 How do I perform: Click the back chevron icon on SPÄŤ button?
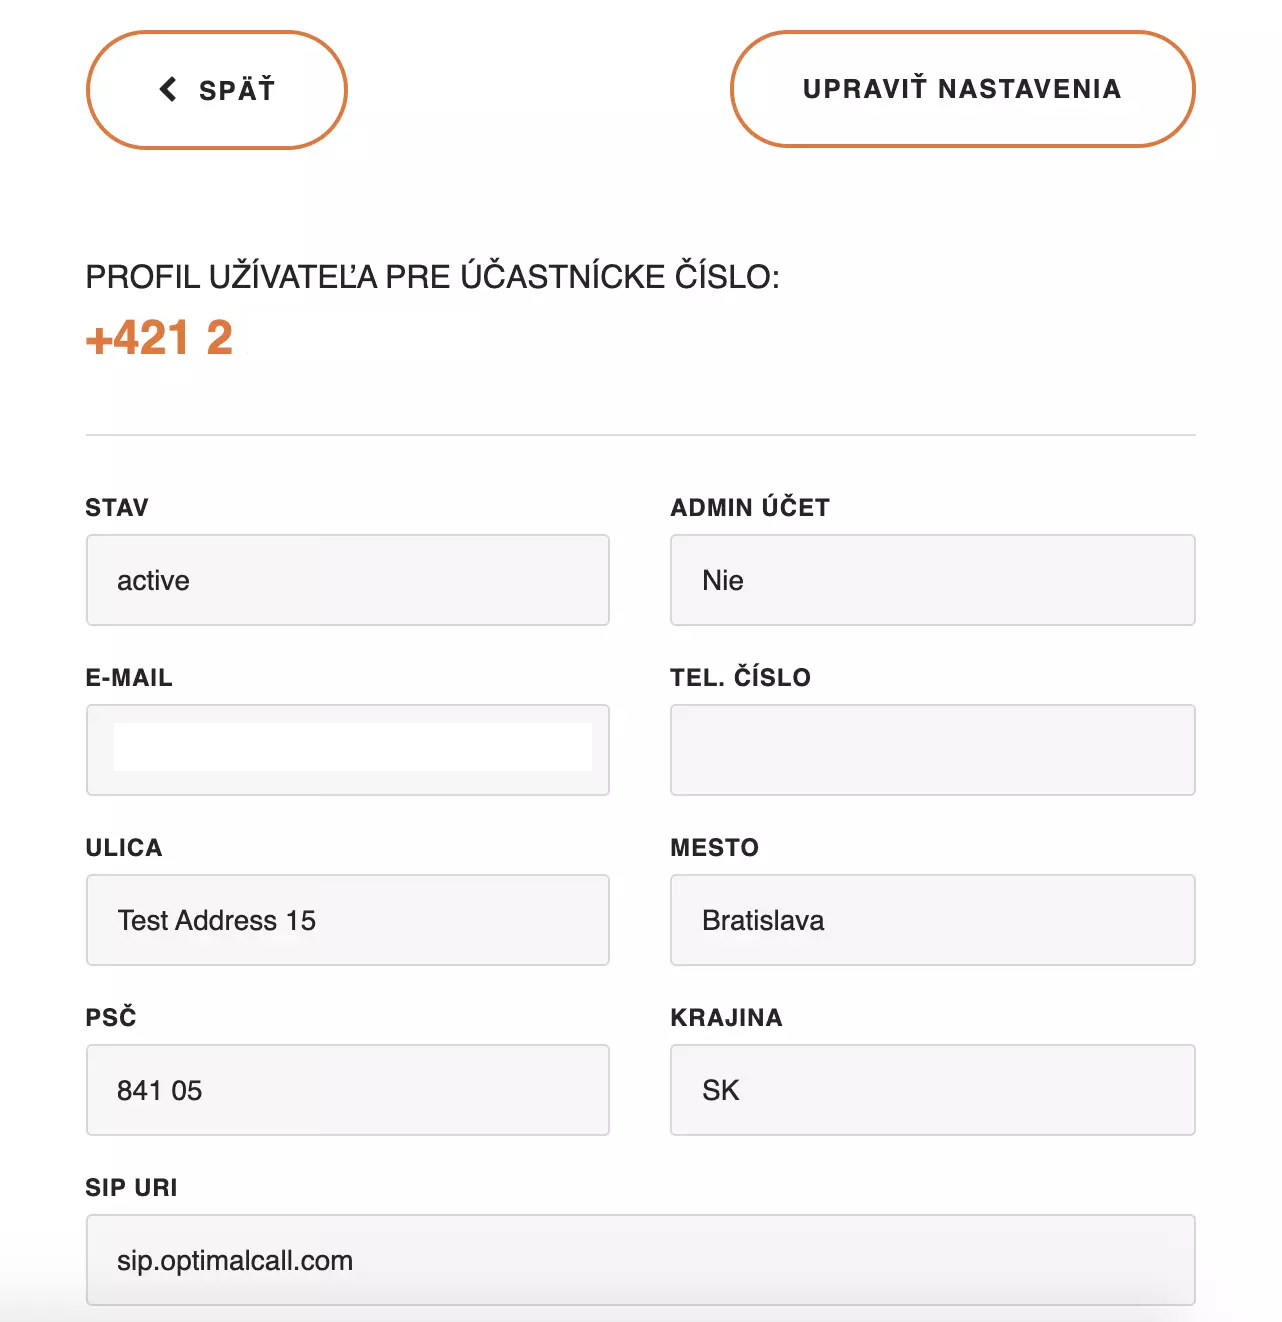167,89
